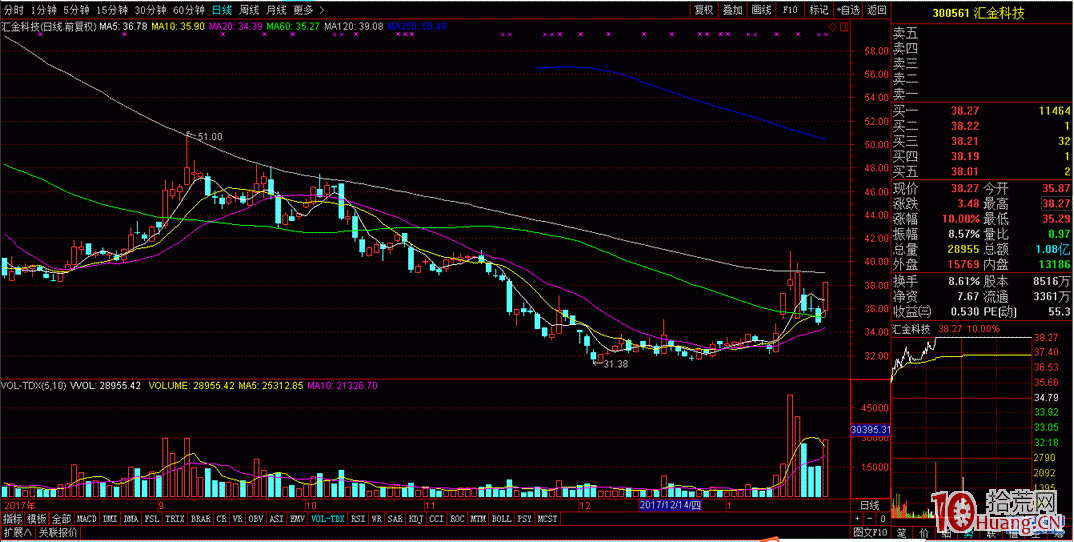Zoom in chart with plus button

pos(857,519)
